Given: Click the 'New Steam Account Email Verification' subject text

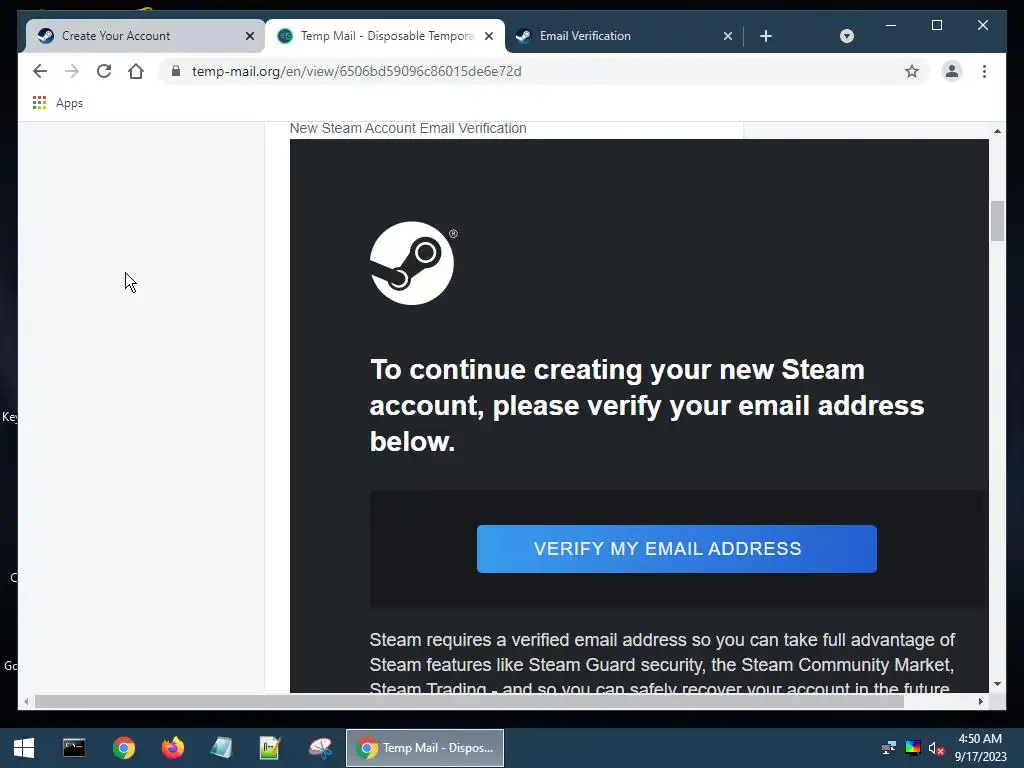Looking at the screenshot, I should coord(408,128).
